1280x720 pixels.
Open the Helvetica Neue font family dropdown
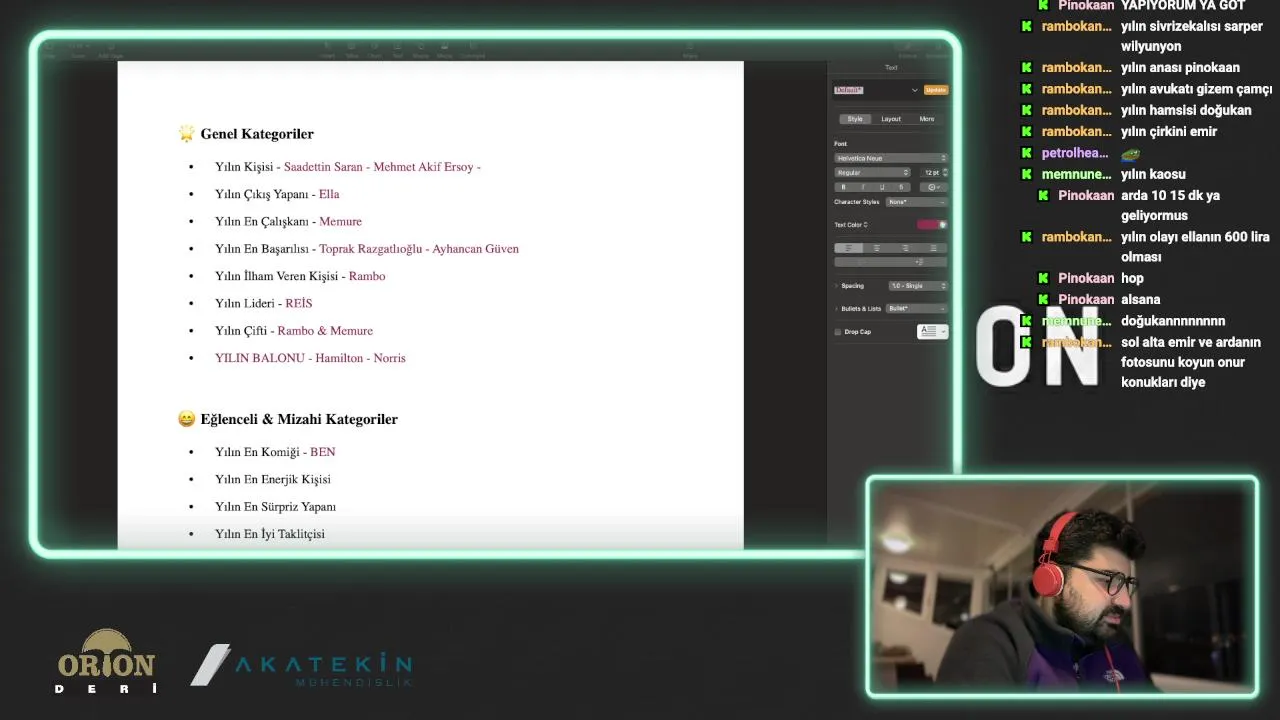tap(891, 158)
